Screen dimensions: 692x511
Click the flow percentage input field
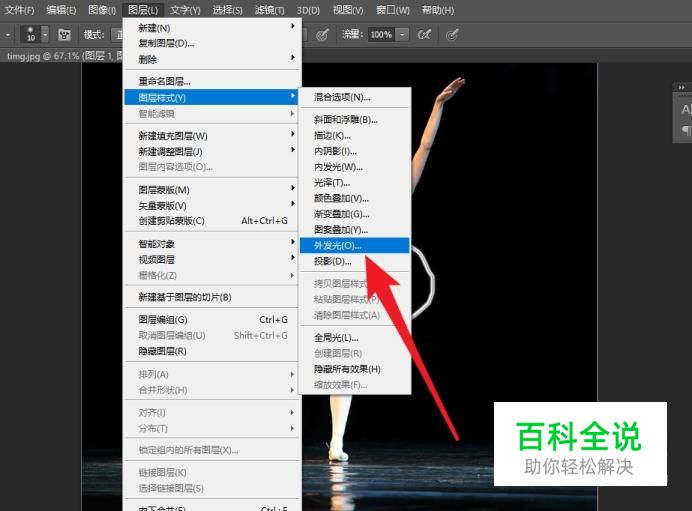381,34
